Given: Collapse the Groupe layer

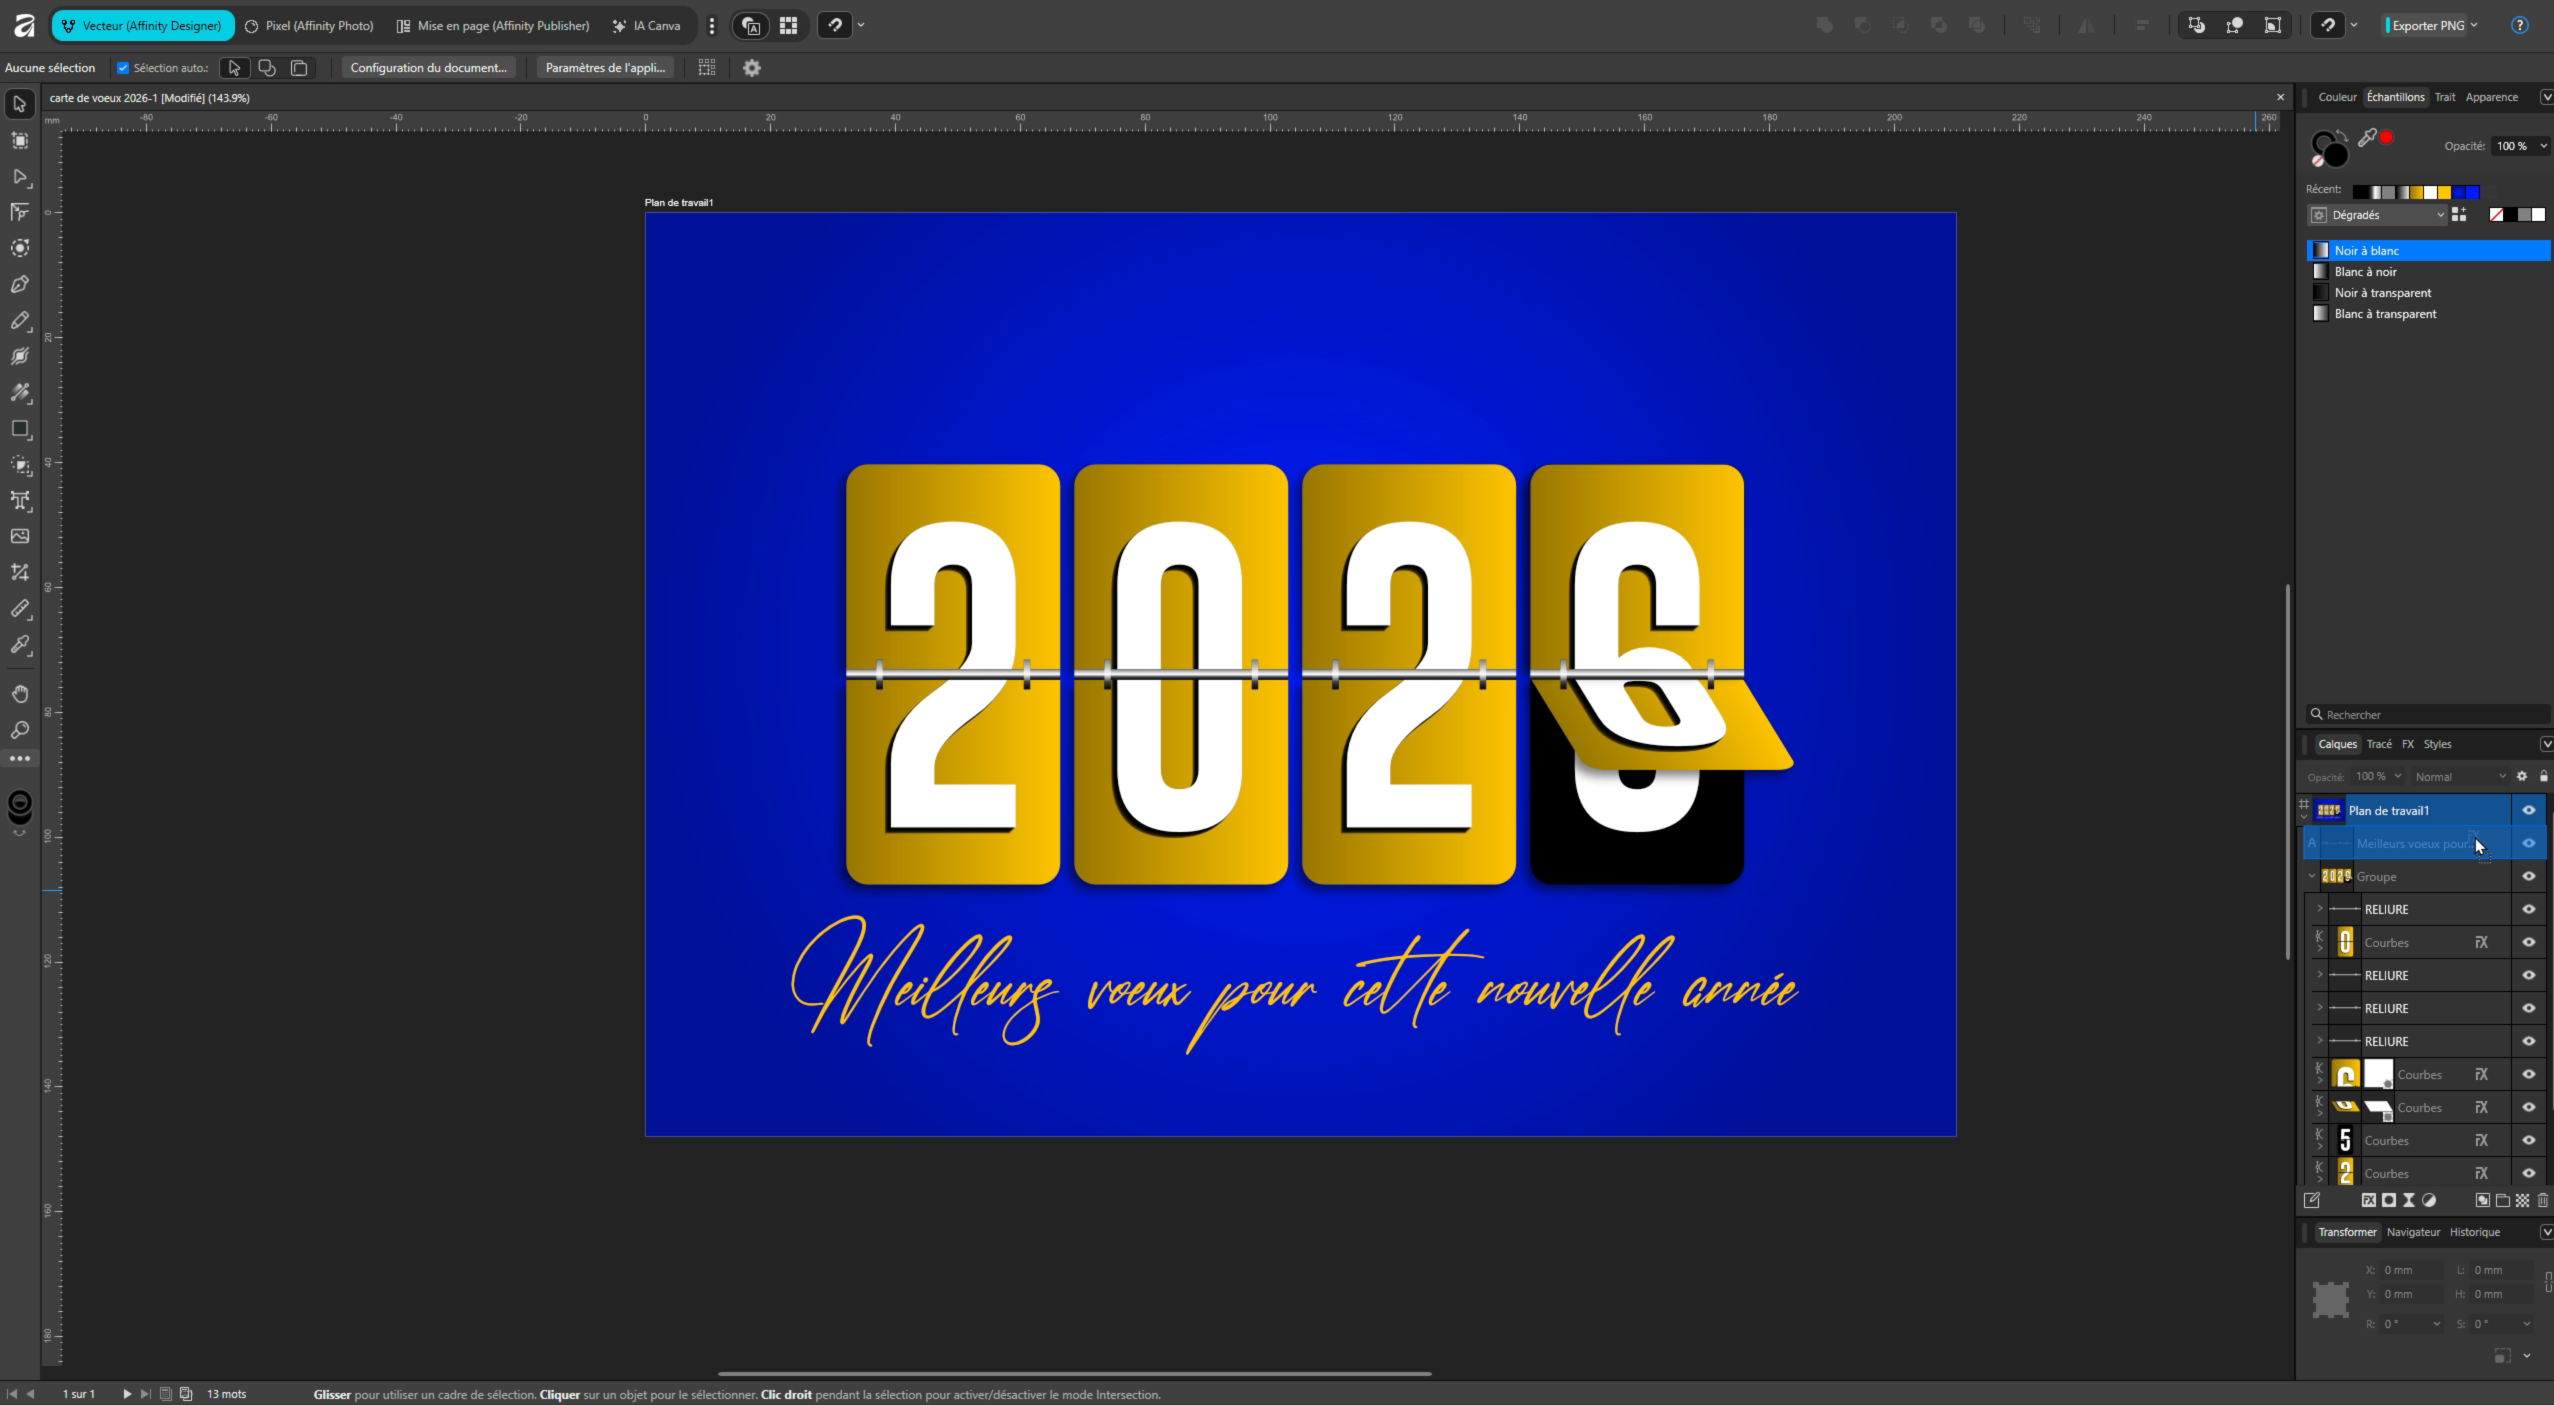Looking at the screenshot, I should (2312, 877).
